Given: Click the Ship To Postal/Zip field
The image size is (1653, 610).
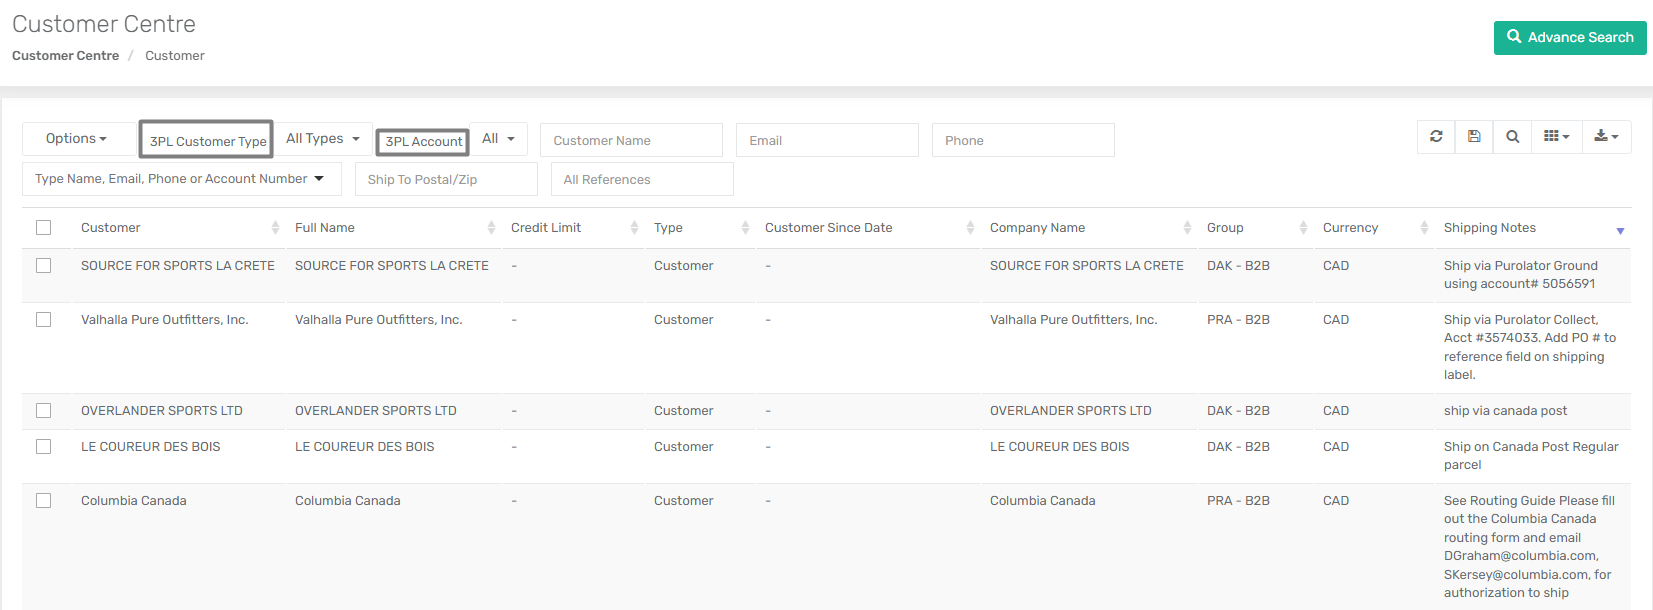Looking at the screenshot, I should click(x=446, y=179).
